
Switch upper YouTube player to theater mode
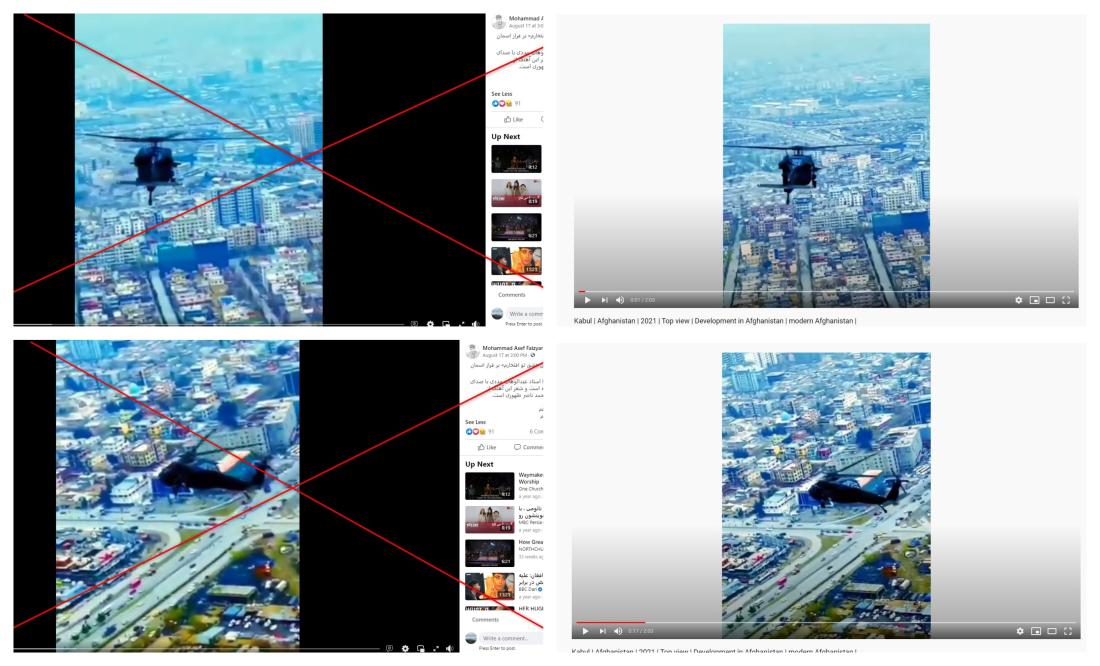pyautogui.click(x=1050, y=300)
